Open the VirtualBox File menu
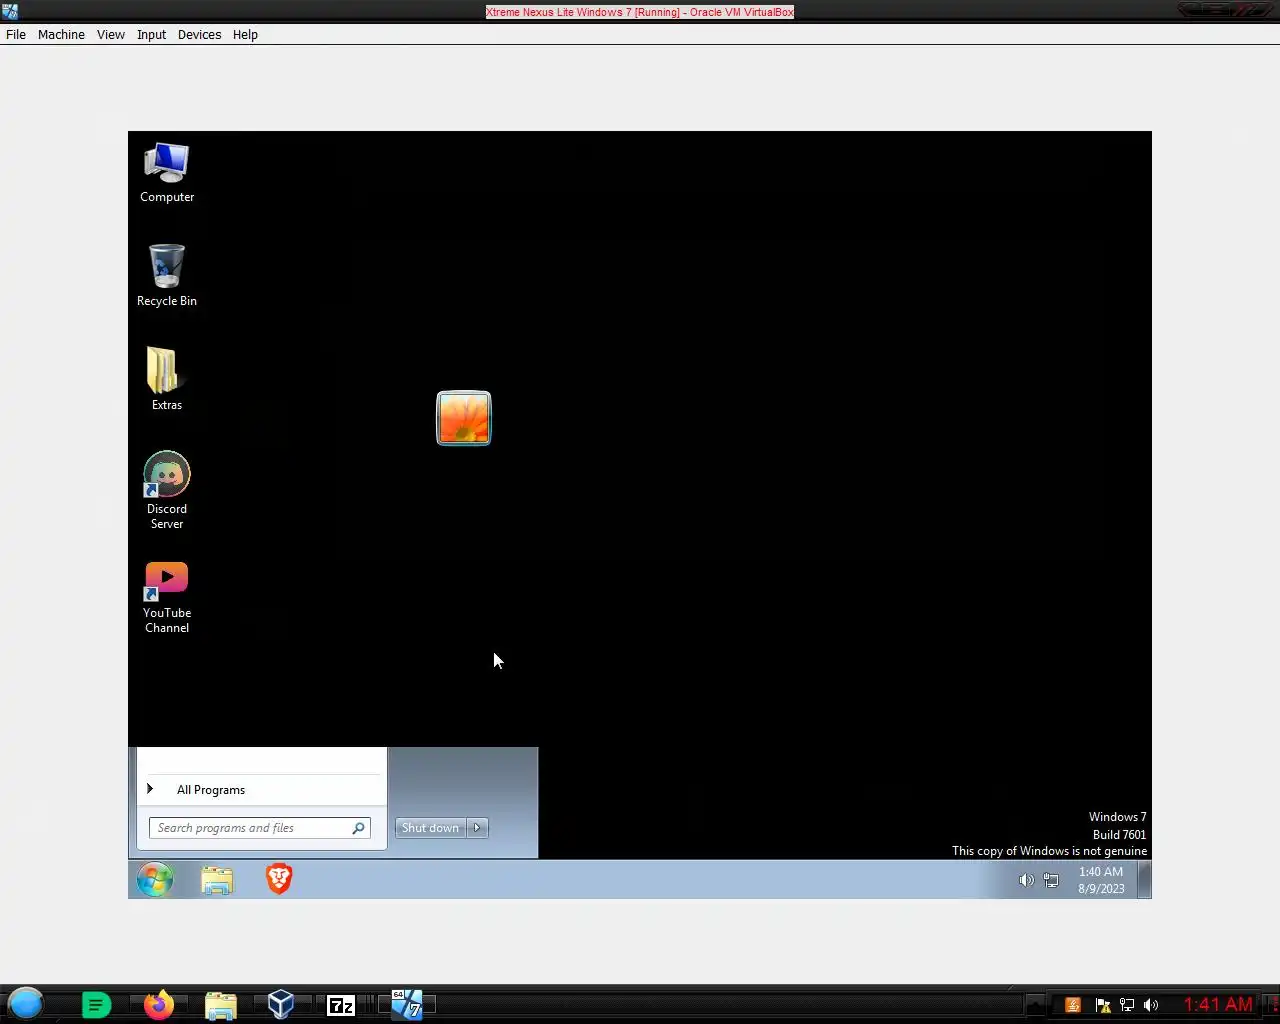The height and width of the screenshot is (1024, 1280). coord(16,34)
